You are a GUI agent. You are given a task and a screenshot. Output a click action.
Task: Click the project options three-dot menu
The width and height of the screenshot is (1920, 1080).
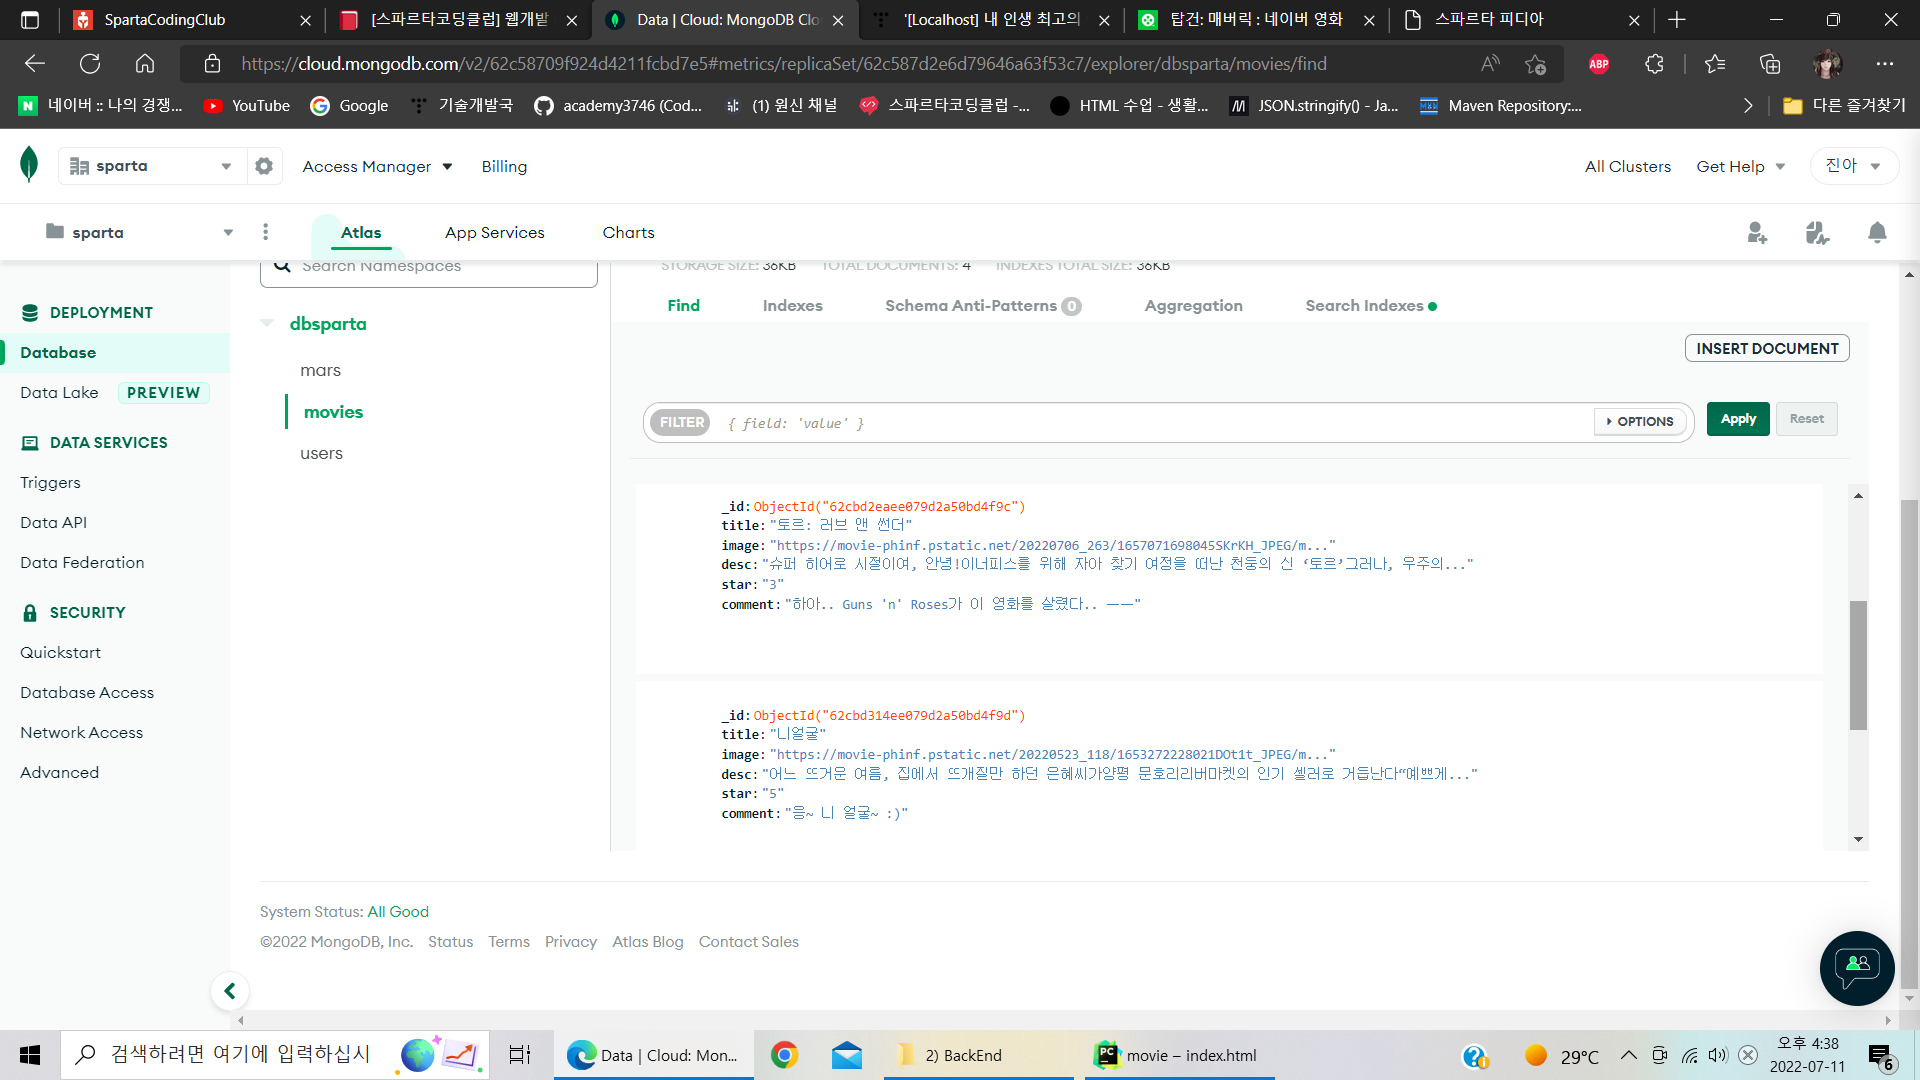tap(265, 232)
